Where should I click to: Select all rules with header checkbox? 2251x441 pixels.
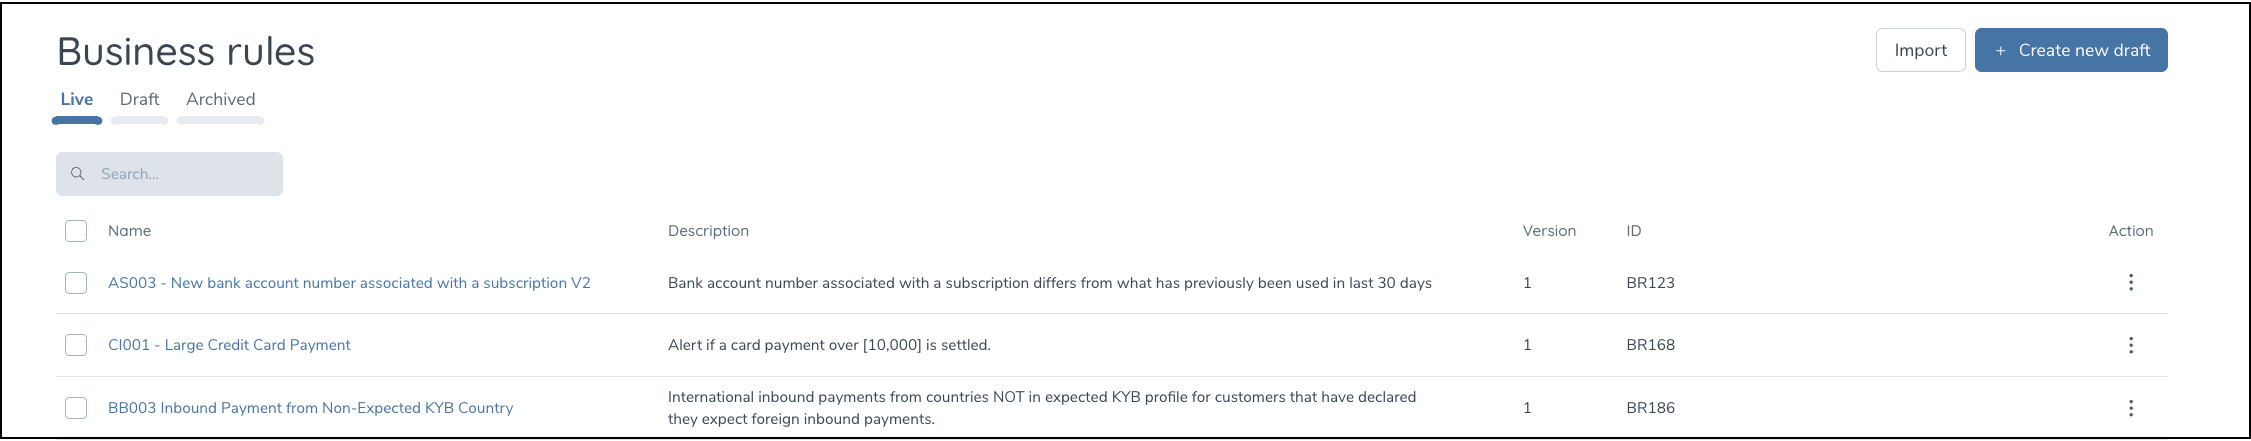tap(76, 231)
